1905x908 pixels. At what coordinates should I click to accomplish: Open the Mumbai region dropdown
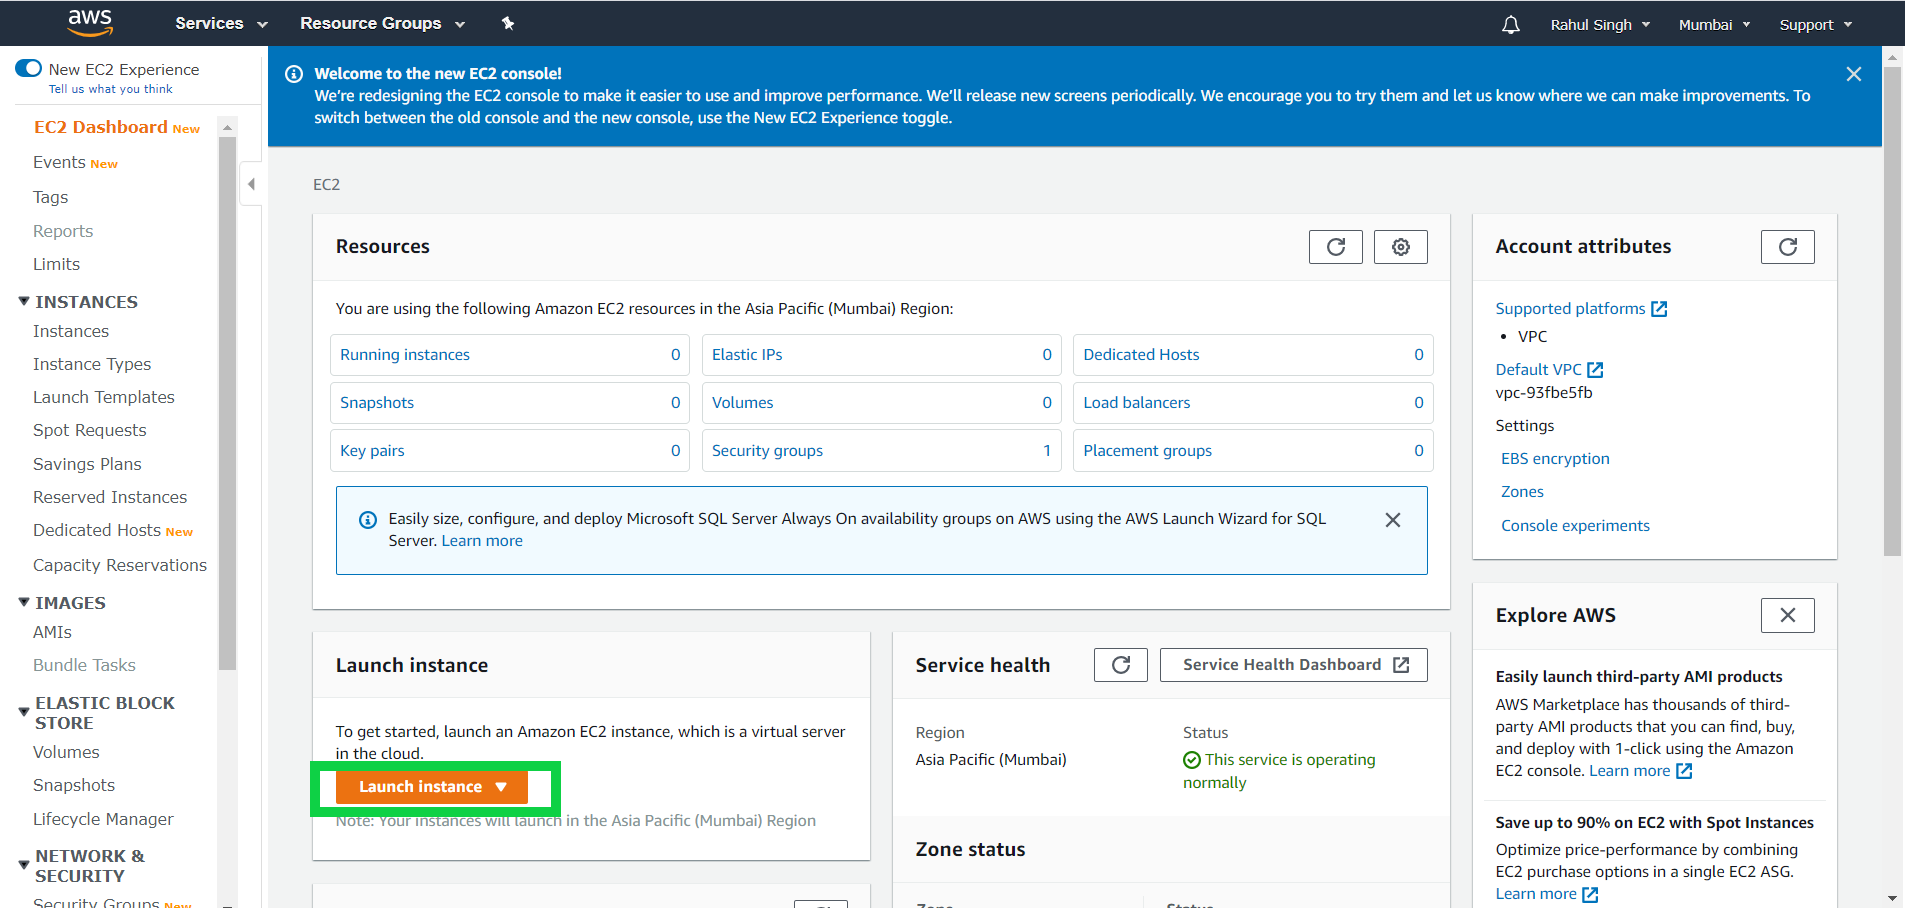(1714, 24)
